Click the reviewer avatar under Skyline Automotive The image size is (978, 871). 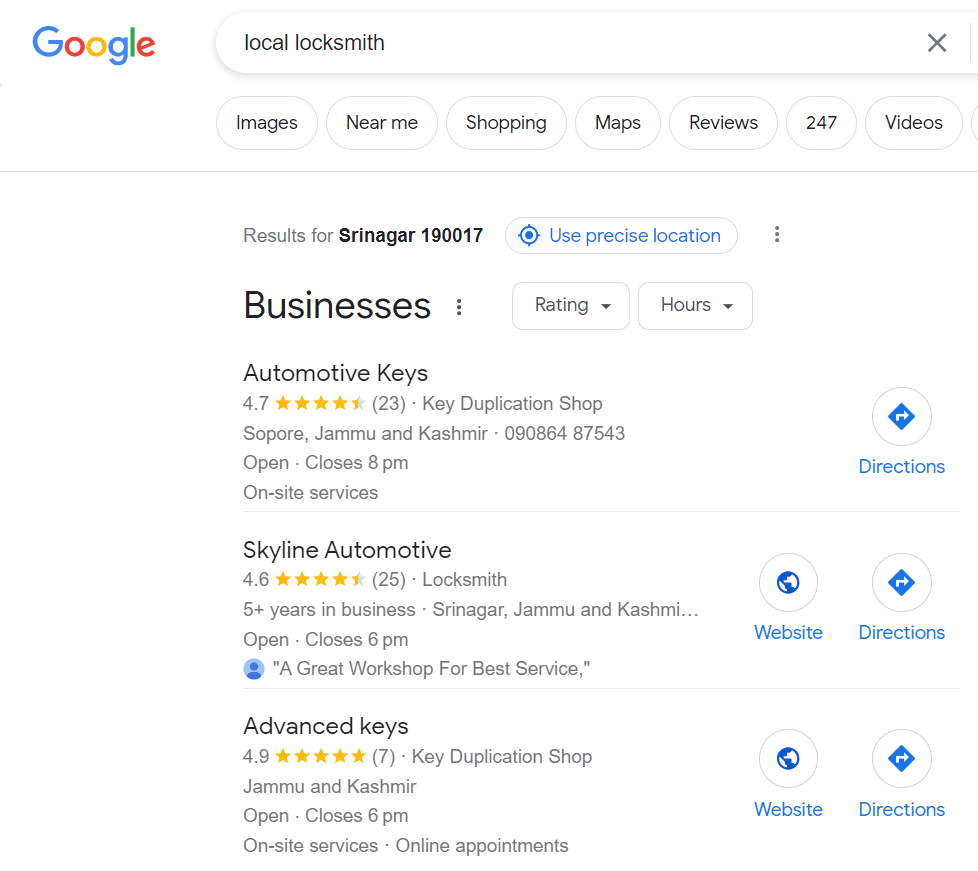pyautogui.click(x=254, y=669)
